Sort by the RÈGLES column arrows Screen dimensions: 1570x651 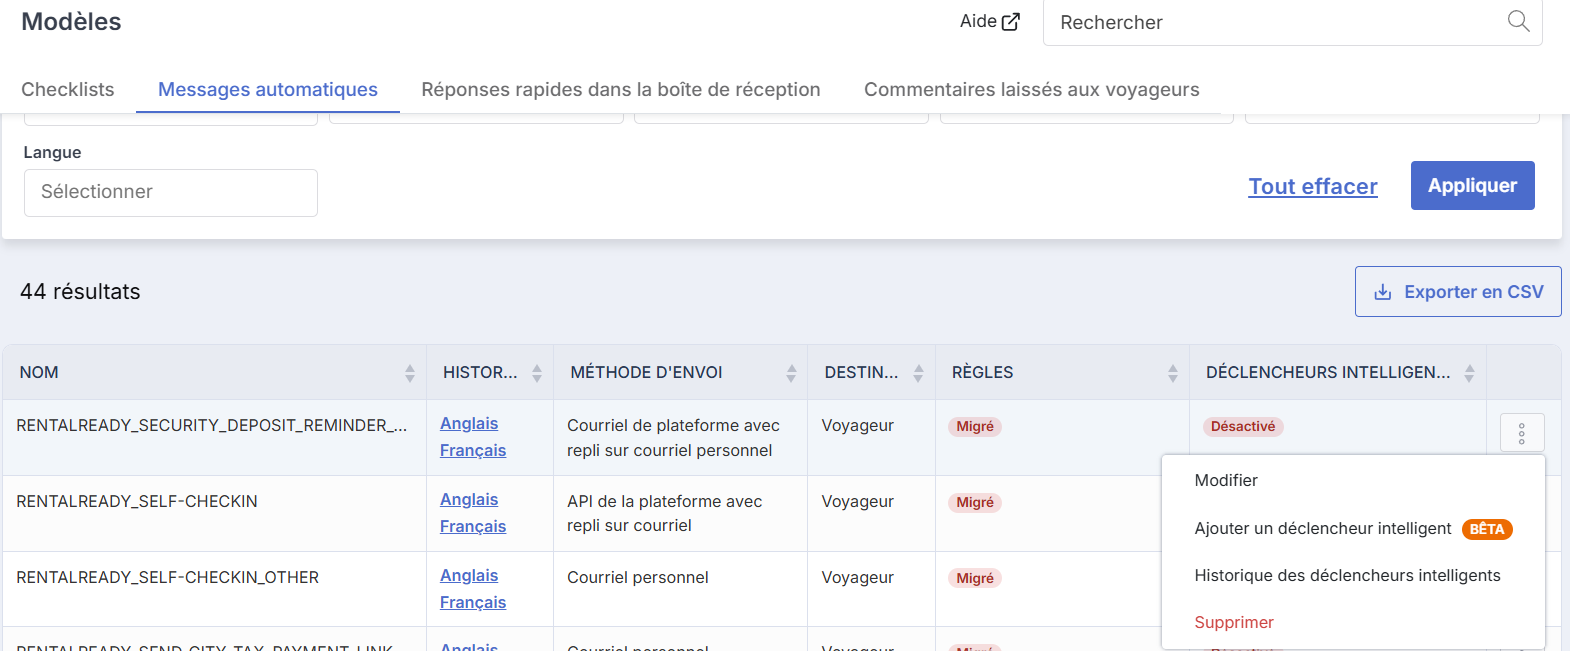1172,373
